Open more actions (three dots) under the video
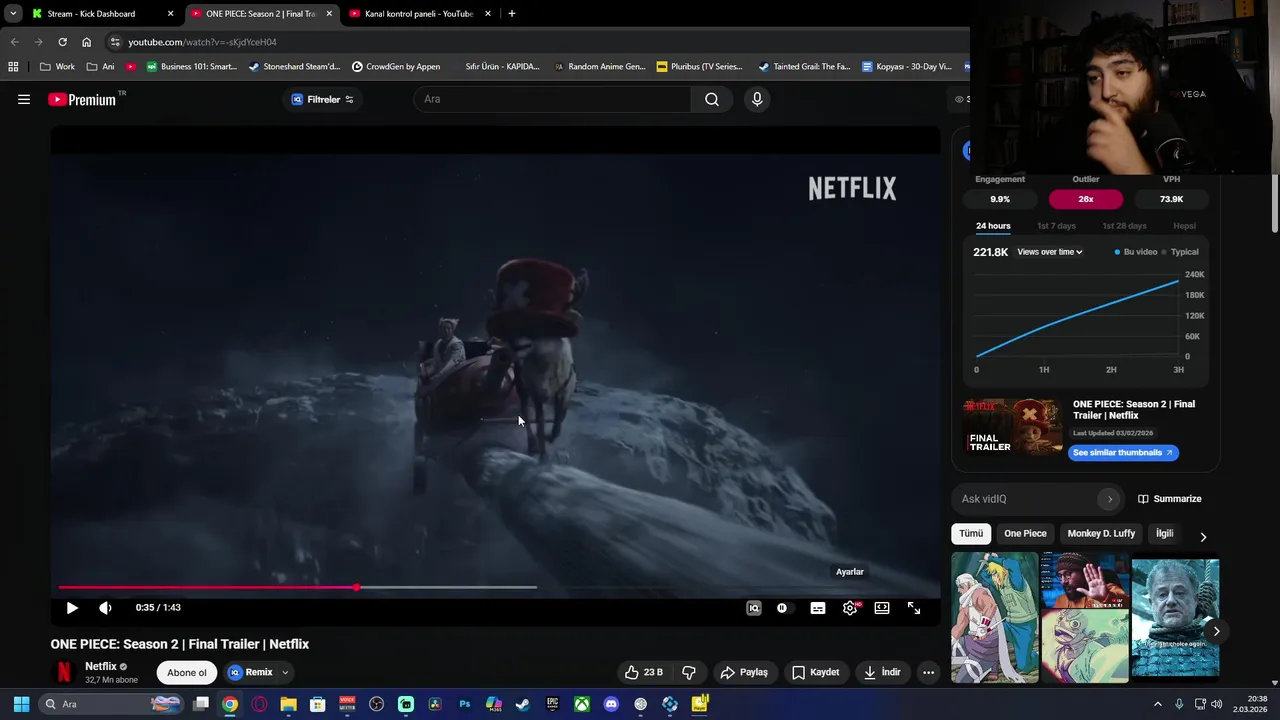Viewport: 1280px width, 720px height. pyautogui.click(x=928, y=672)
